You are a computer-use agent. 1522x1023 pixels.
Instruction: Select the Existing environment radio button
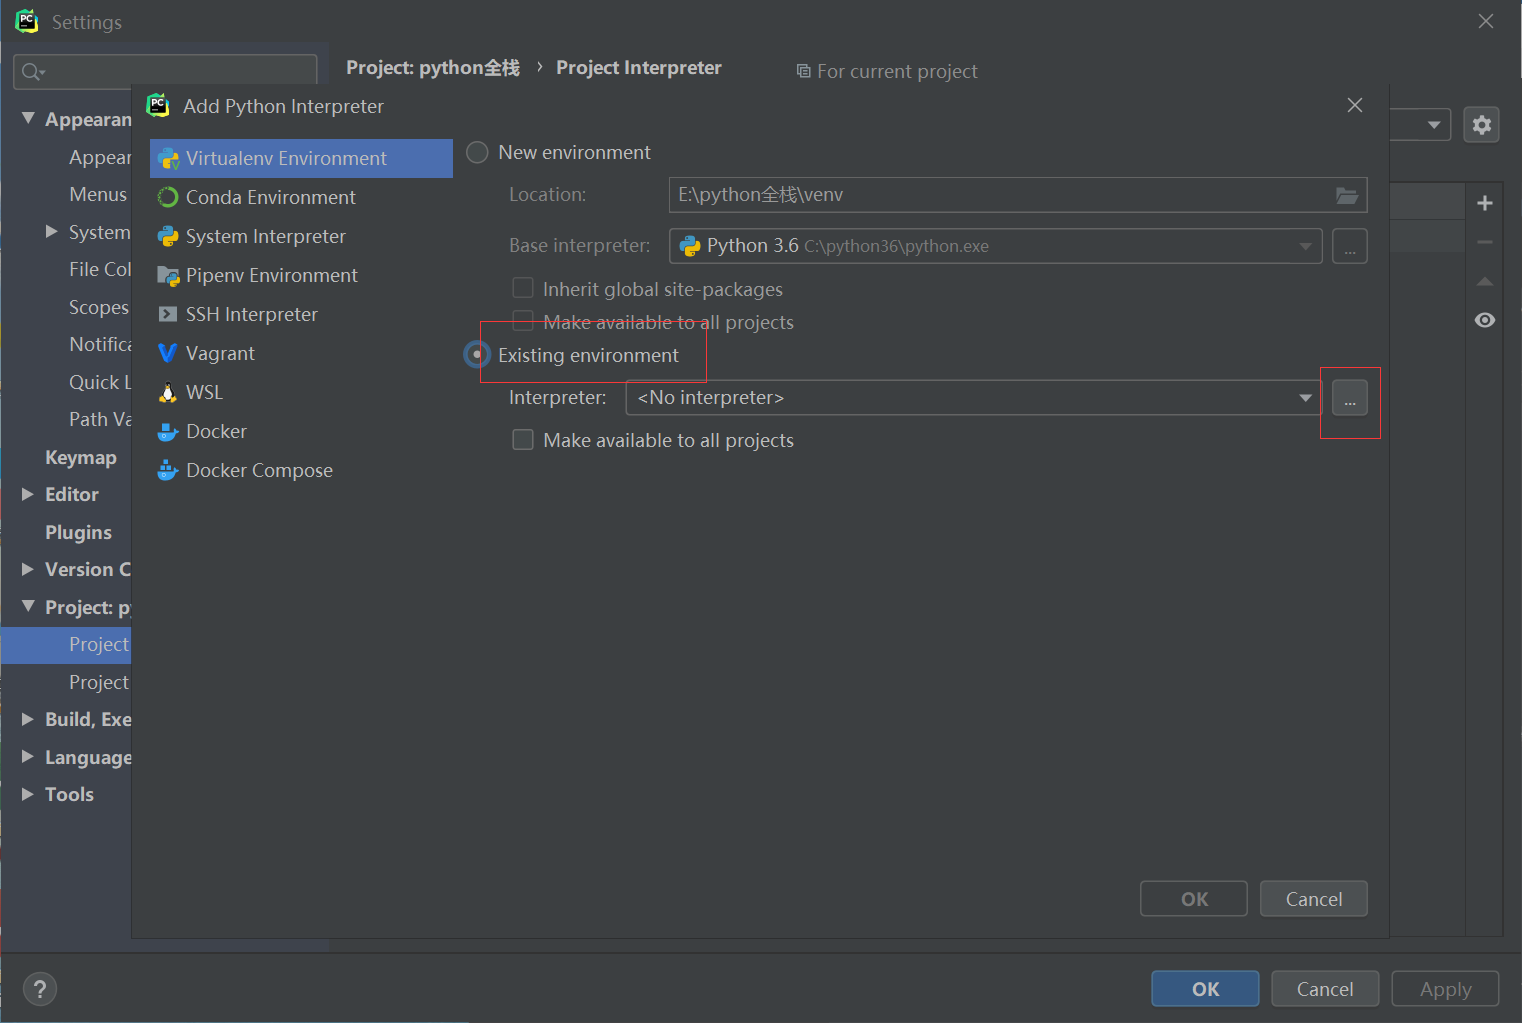pos(478,355)
